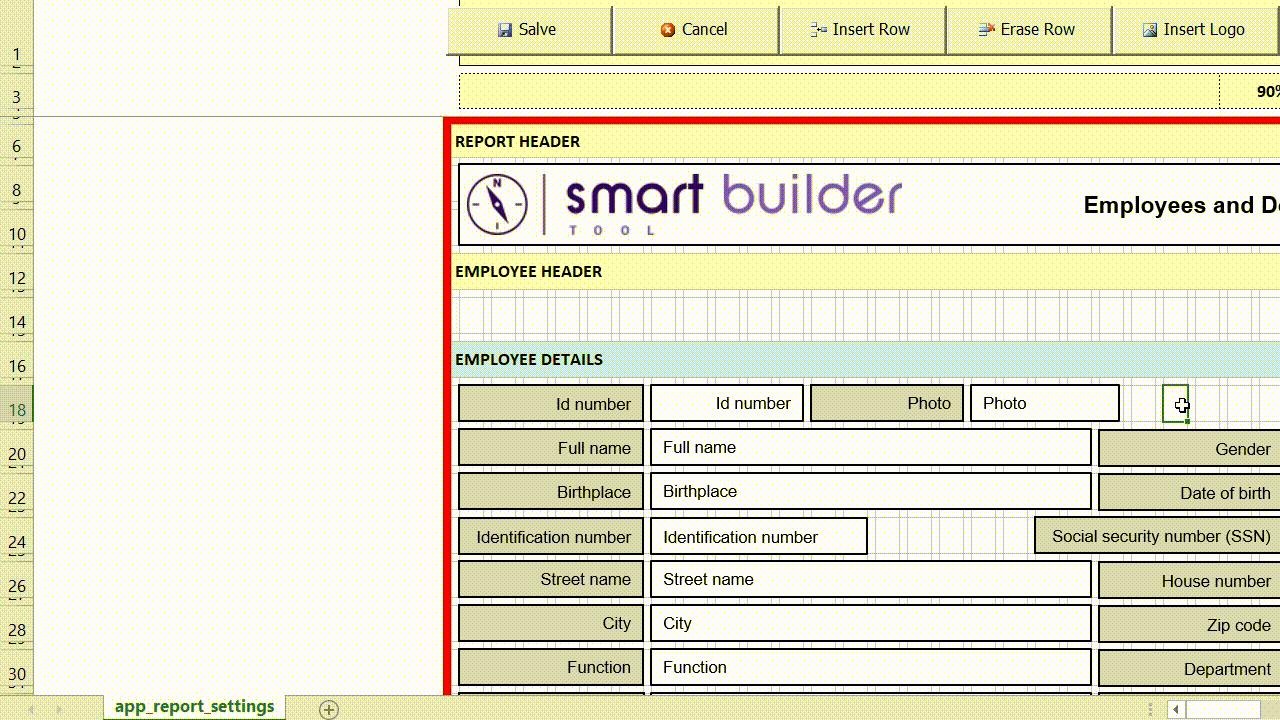Select the gray Photo label box
1280x720 pixels.
pyautogui.click(x=887, y=404)
